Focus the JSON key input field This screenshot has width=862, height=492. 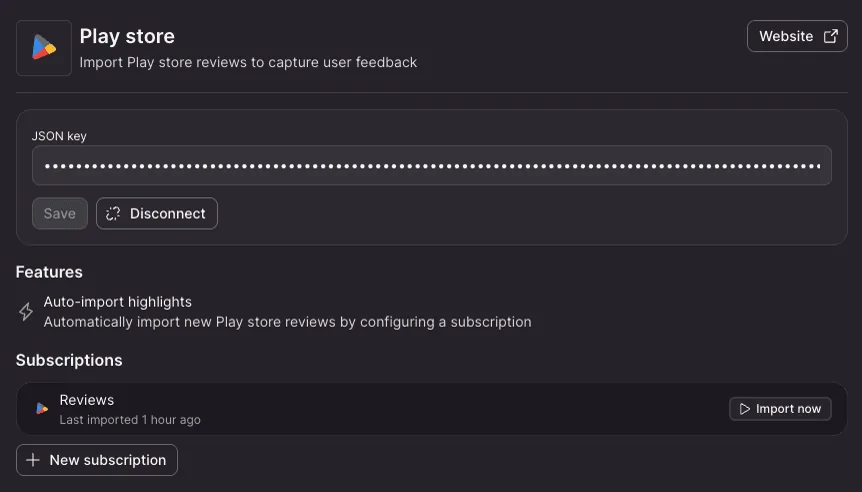click(x=432, y=165)
